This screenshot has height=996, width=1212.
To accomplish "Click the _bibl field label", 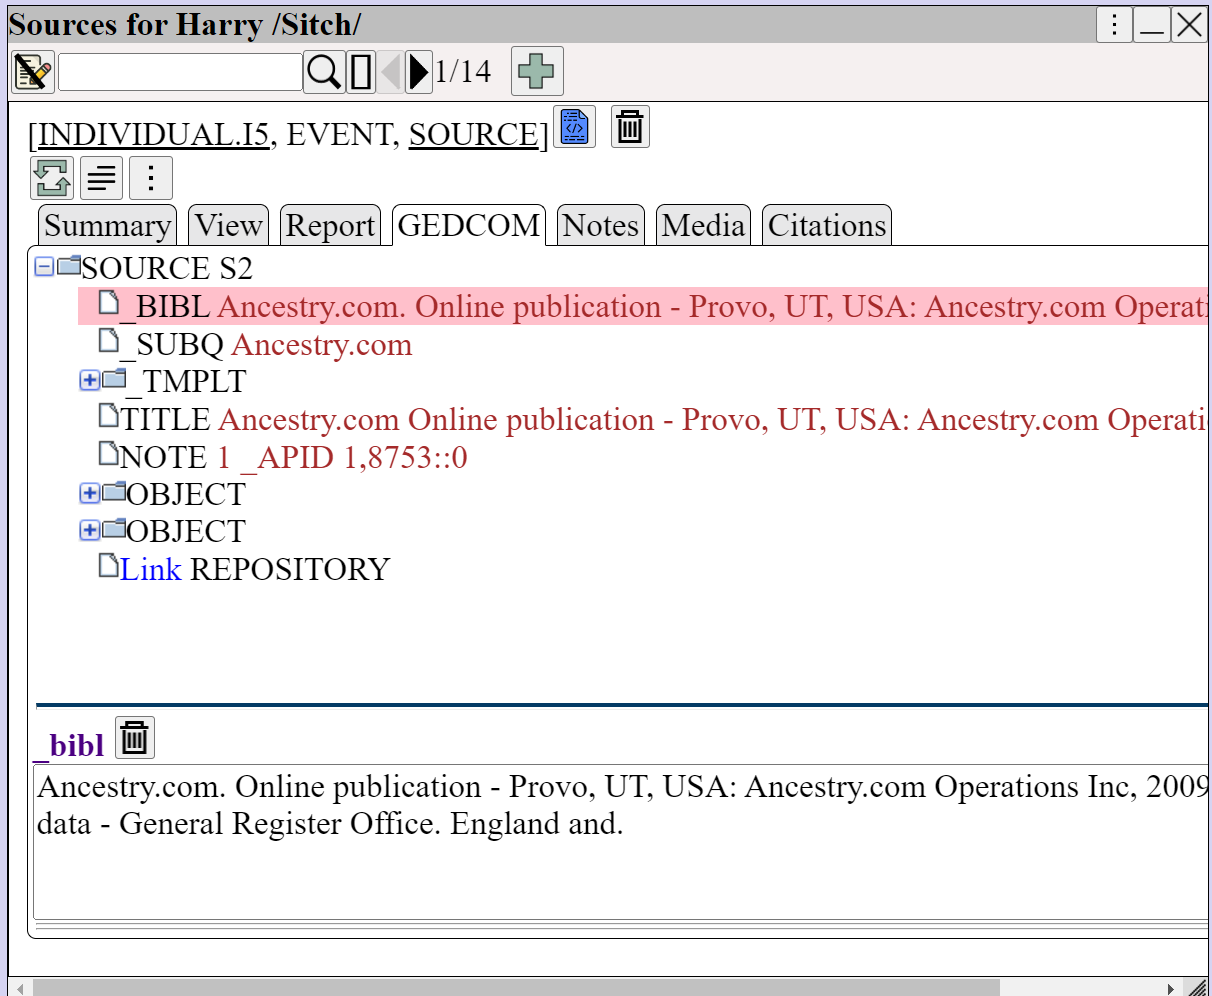I will (69, 744).
